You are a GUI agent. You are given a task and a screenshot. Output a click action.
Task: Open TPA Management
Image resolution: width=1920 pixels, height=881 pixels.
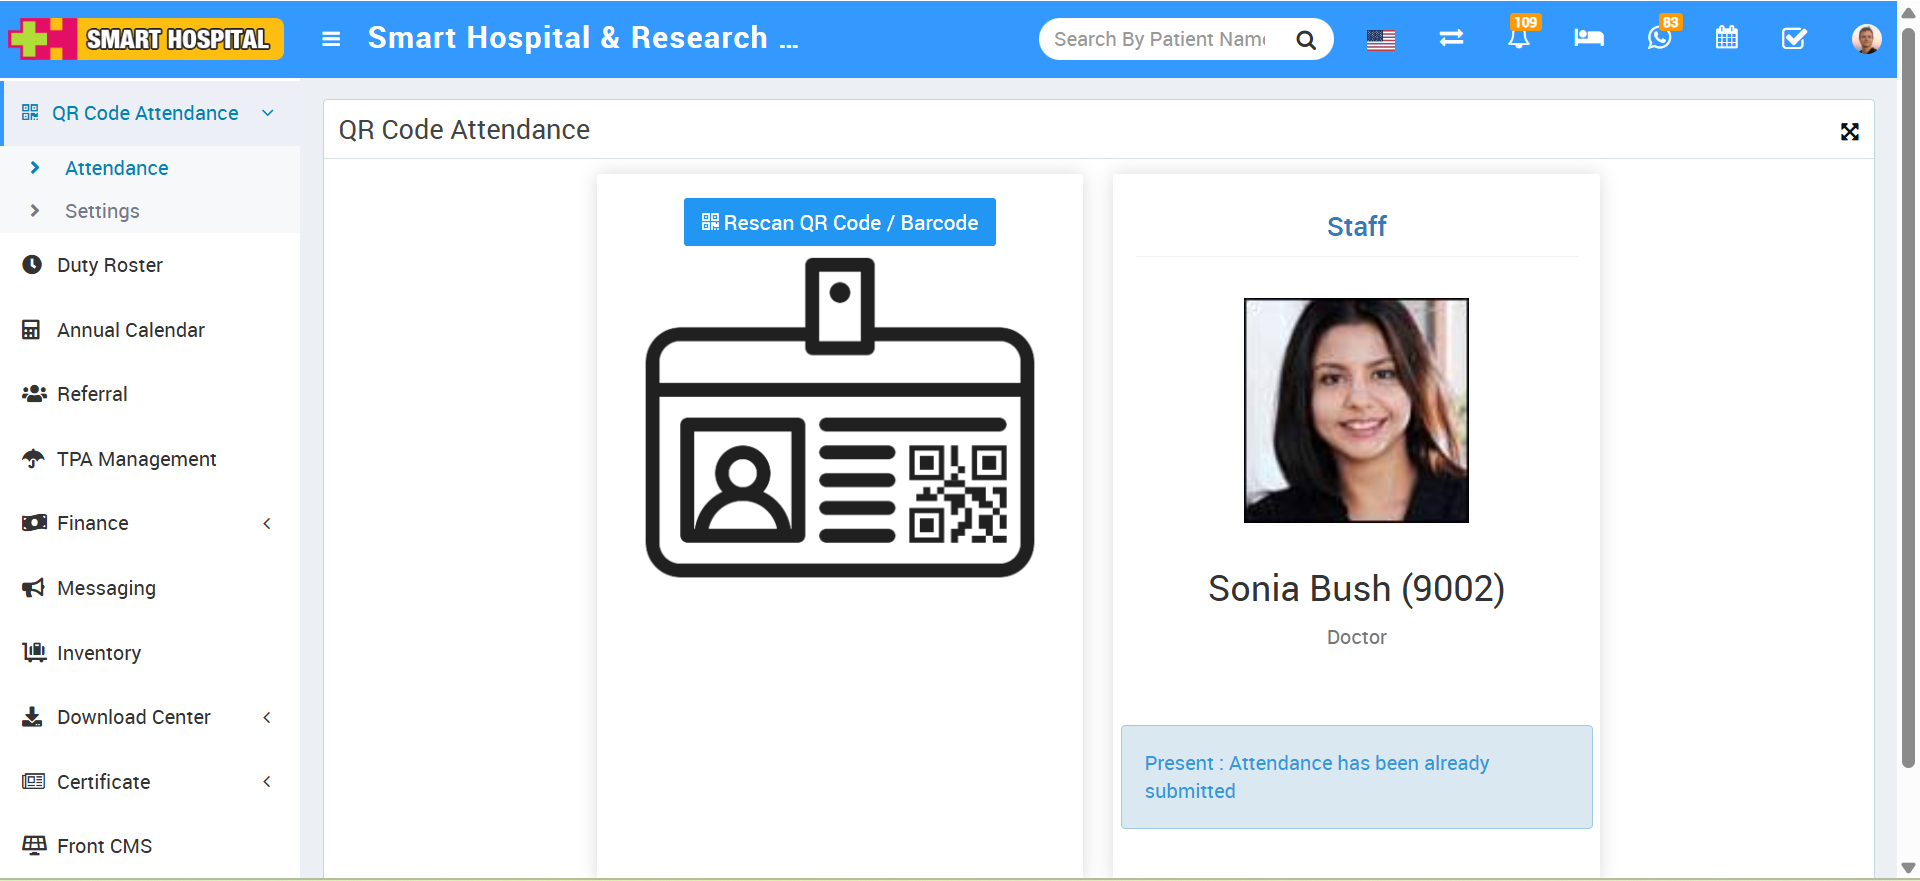click(137, 459)
